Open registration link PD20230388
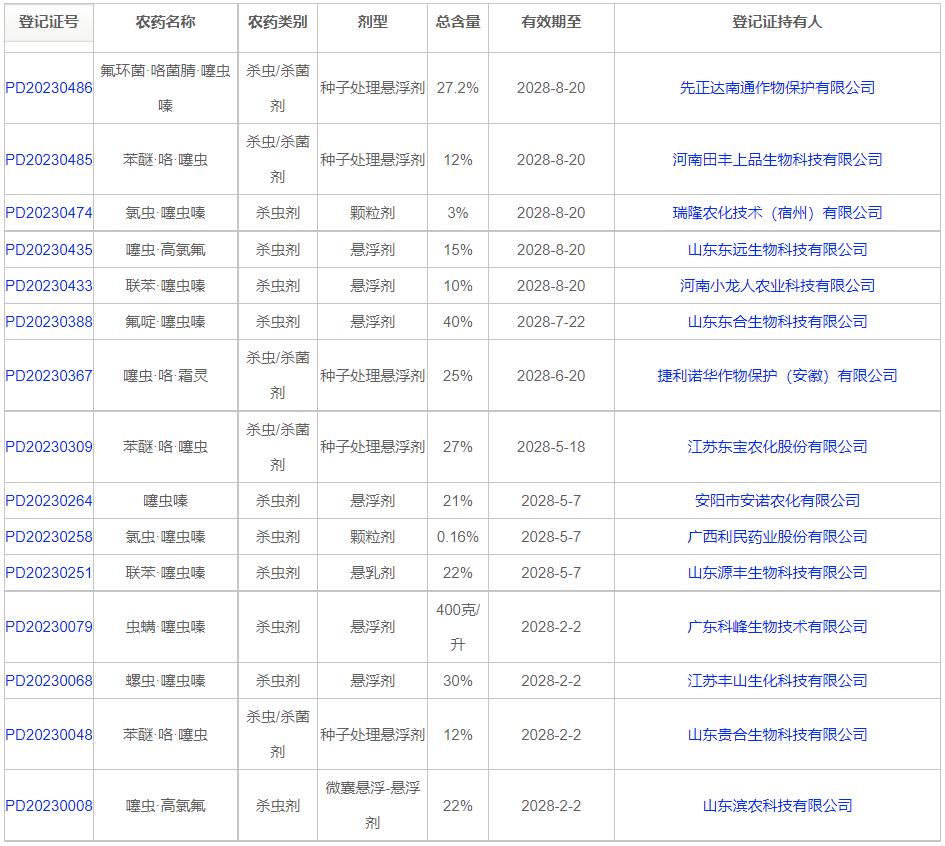 click(49, 322)
